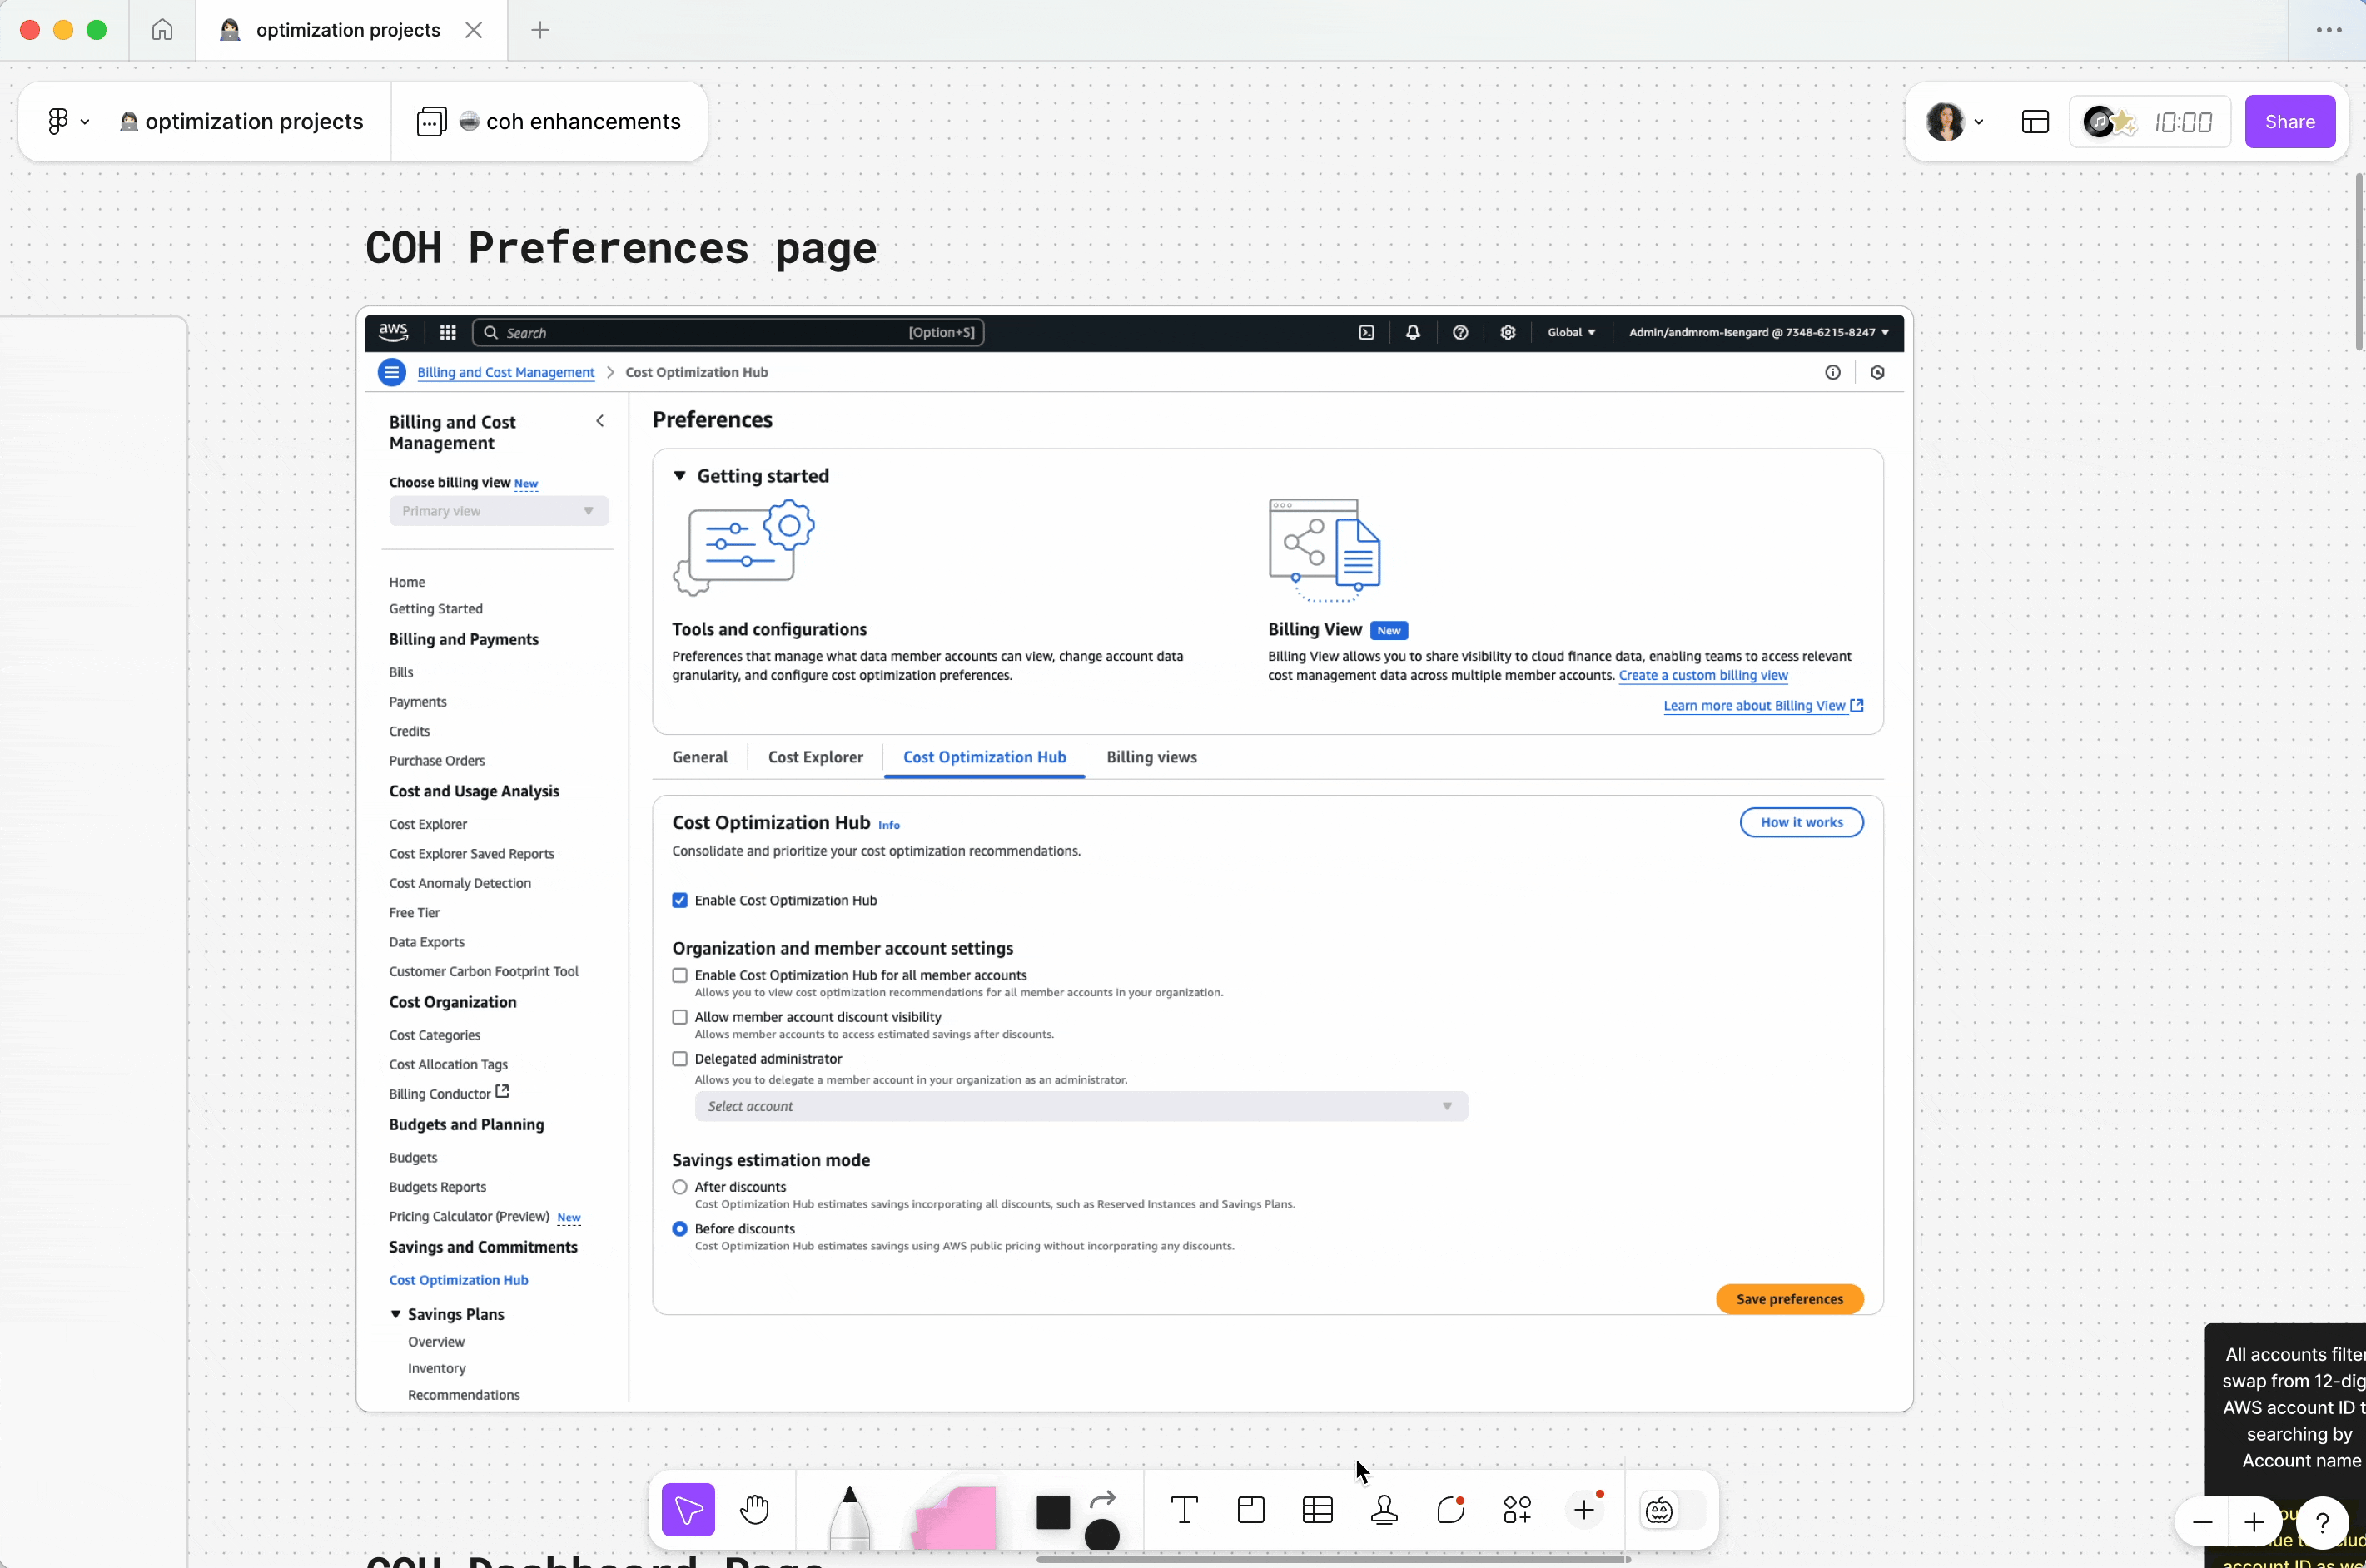Check Enable Cost Optimization Hub checkbox

click(x=680, y=900)
